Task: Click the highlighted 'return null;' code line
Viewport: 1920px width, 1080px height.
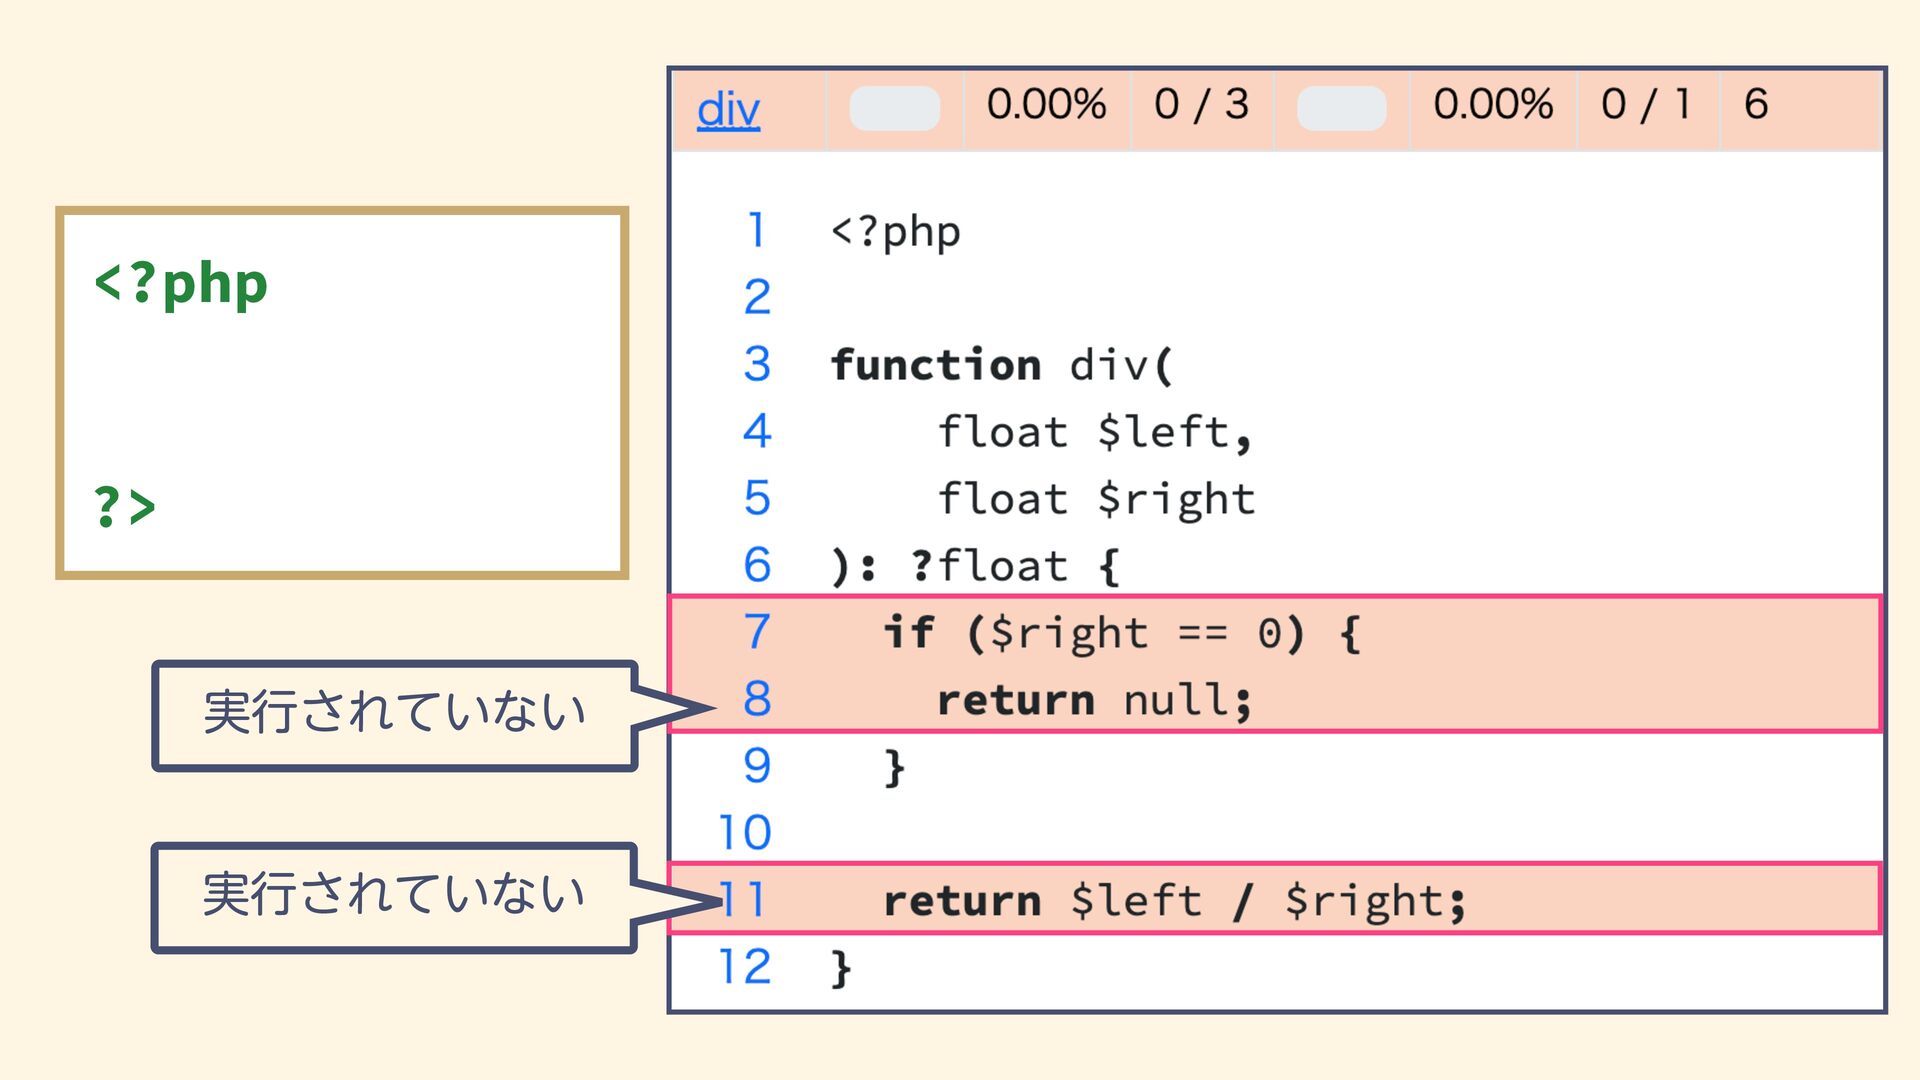Action: point(1094,700)
